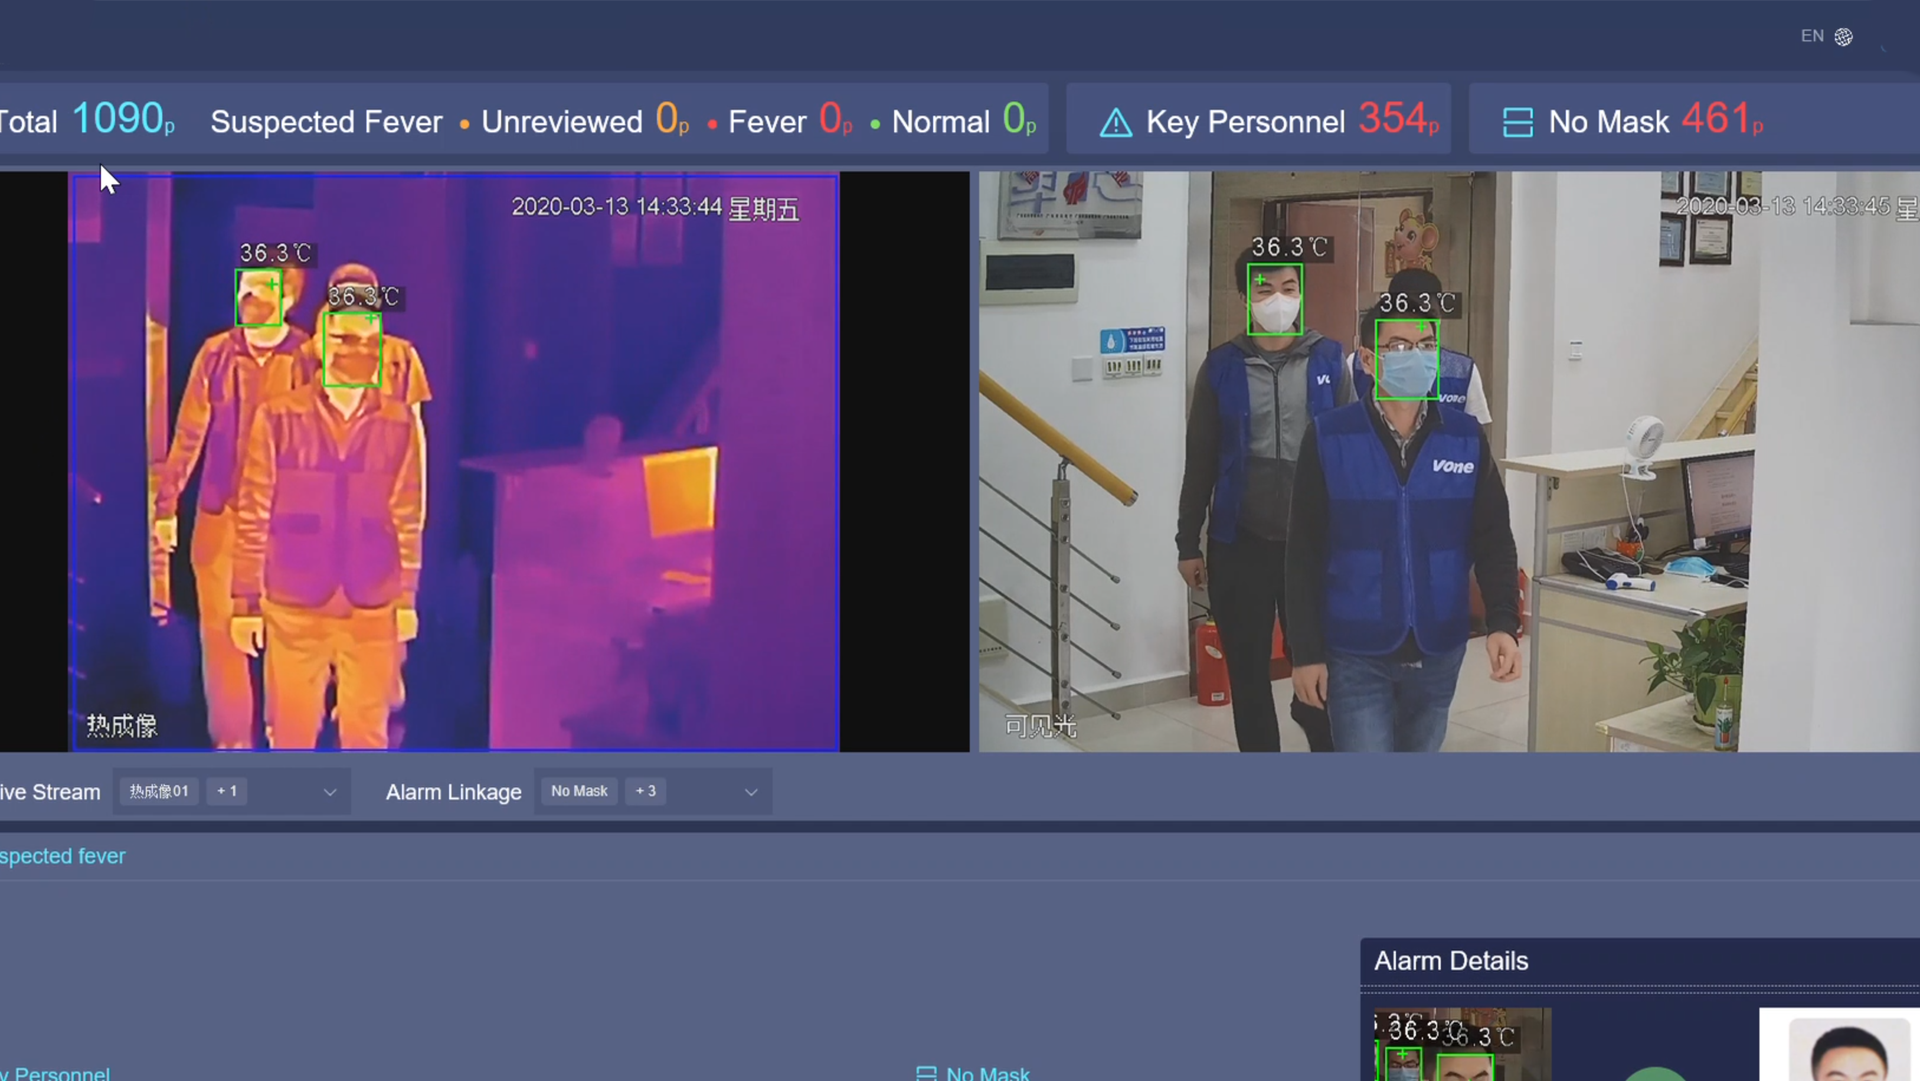Select the Fever 0 count
The width and height of the screenshot is (1920, 1081).
point(836,120)
